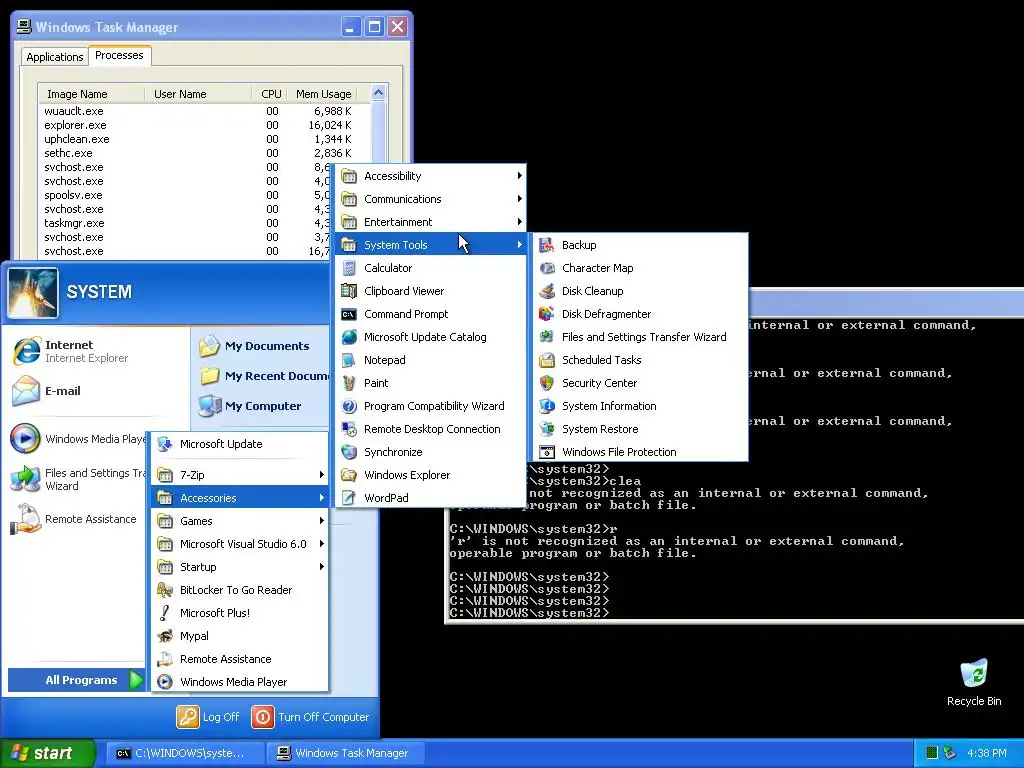Open Remote Assistance in All Programs list
This screenshot has width=1024, height=768.
pyautogui.click(x=240, y=659)
